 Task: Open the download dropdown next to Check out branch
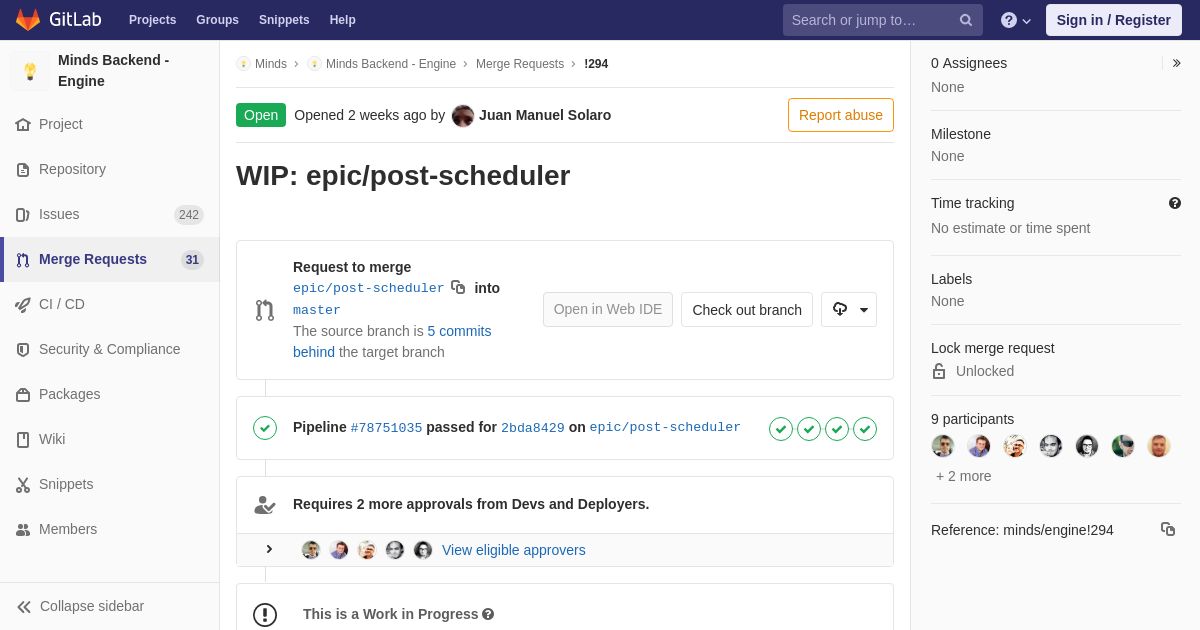(x=849, y=310)
